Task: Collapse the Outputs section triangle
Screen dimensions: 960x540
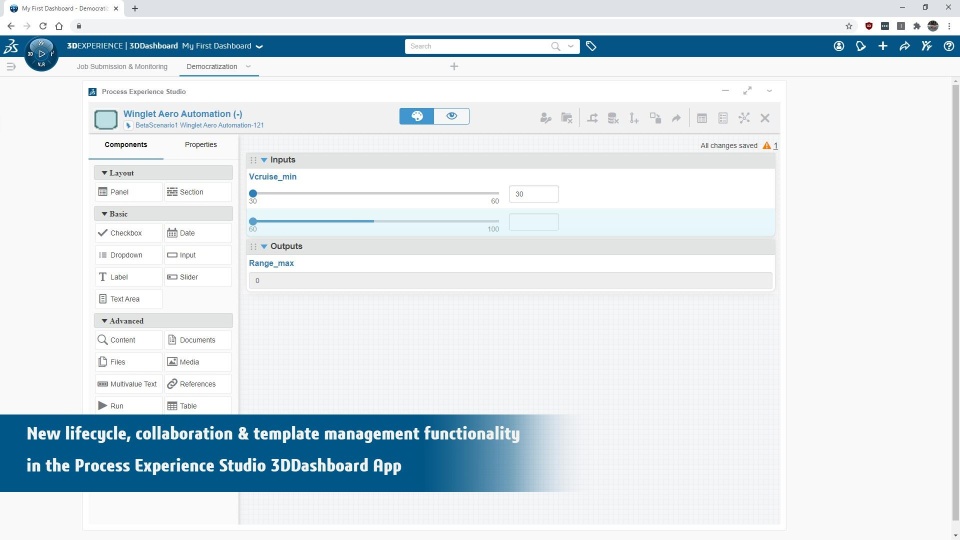Action: (264, 246)
